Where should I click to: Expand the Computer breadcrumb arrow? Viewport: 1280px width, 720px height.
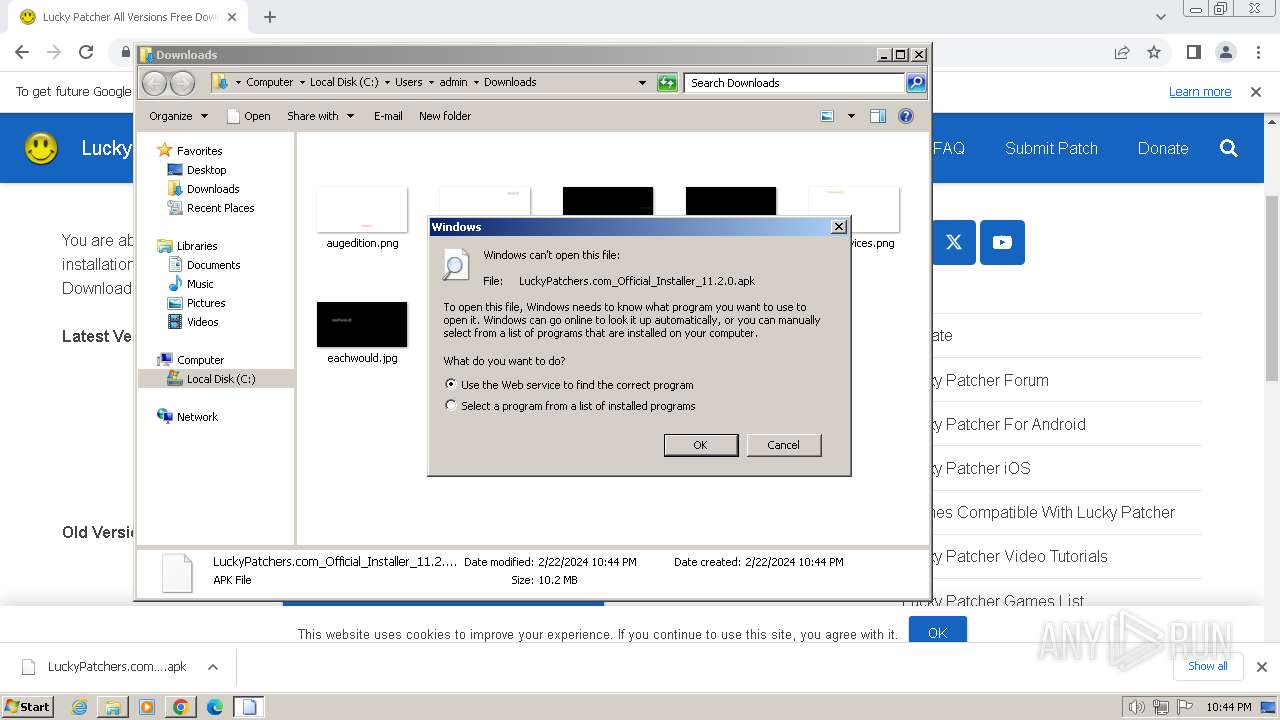pos(301,83)
